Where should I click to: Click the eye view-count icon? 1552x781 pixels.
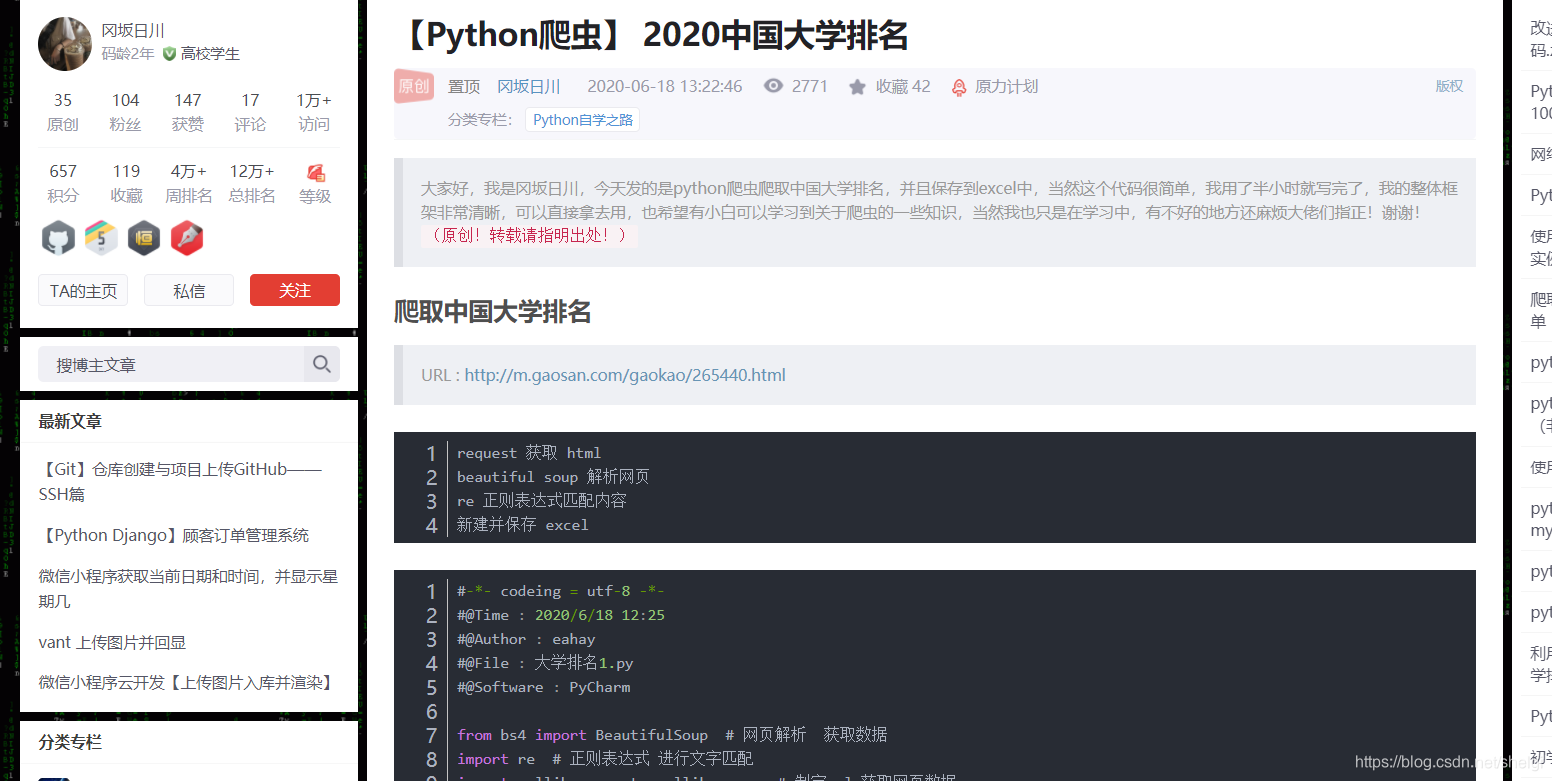pos(773,86)
